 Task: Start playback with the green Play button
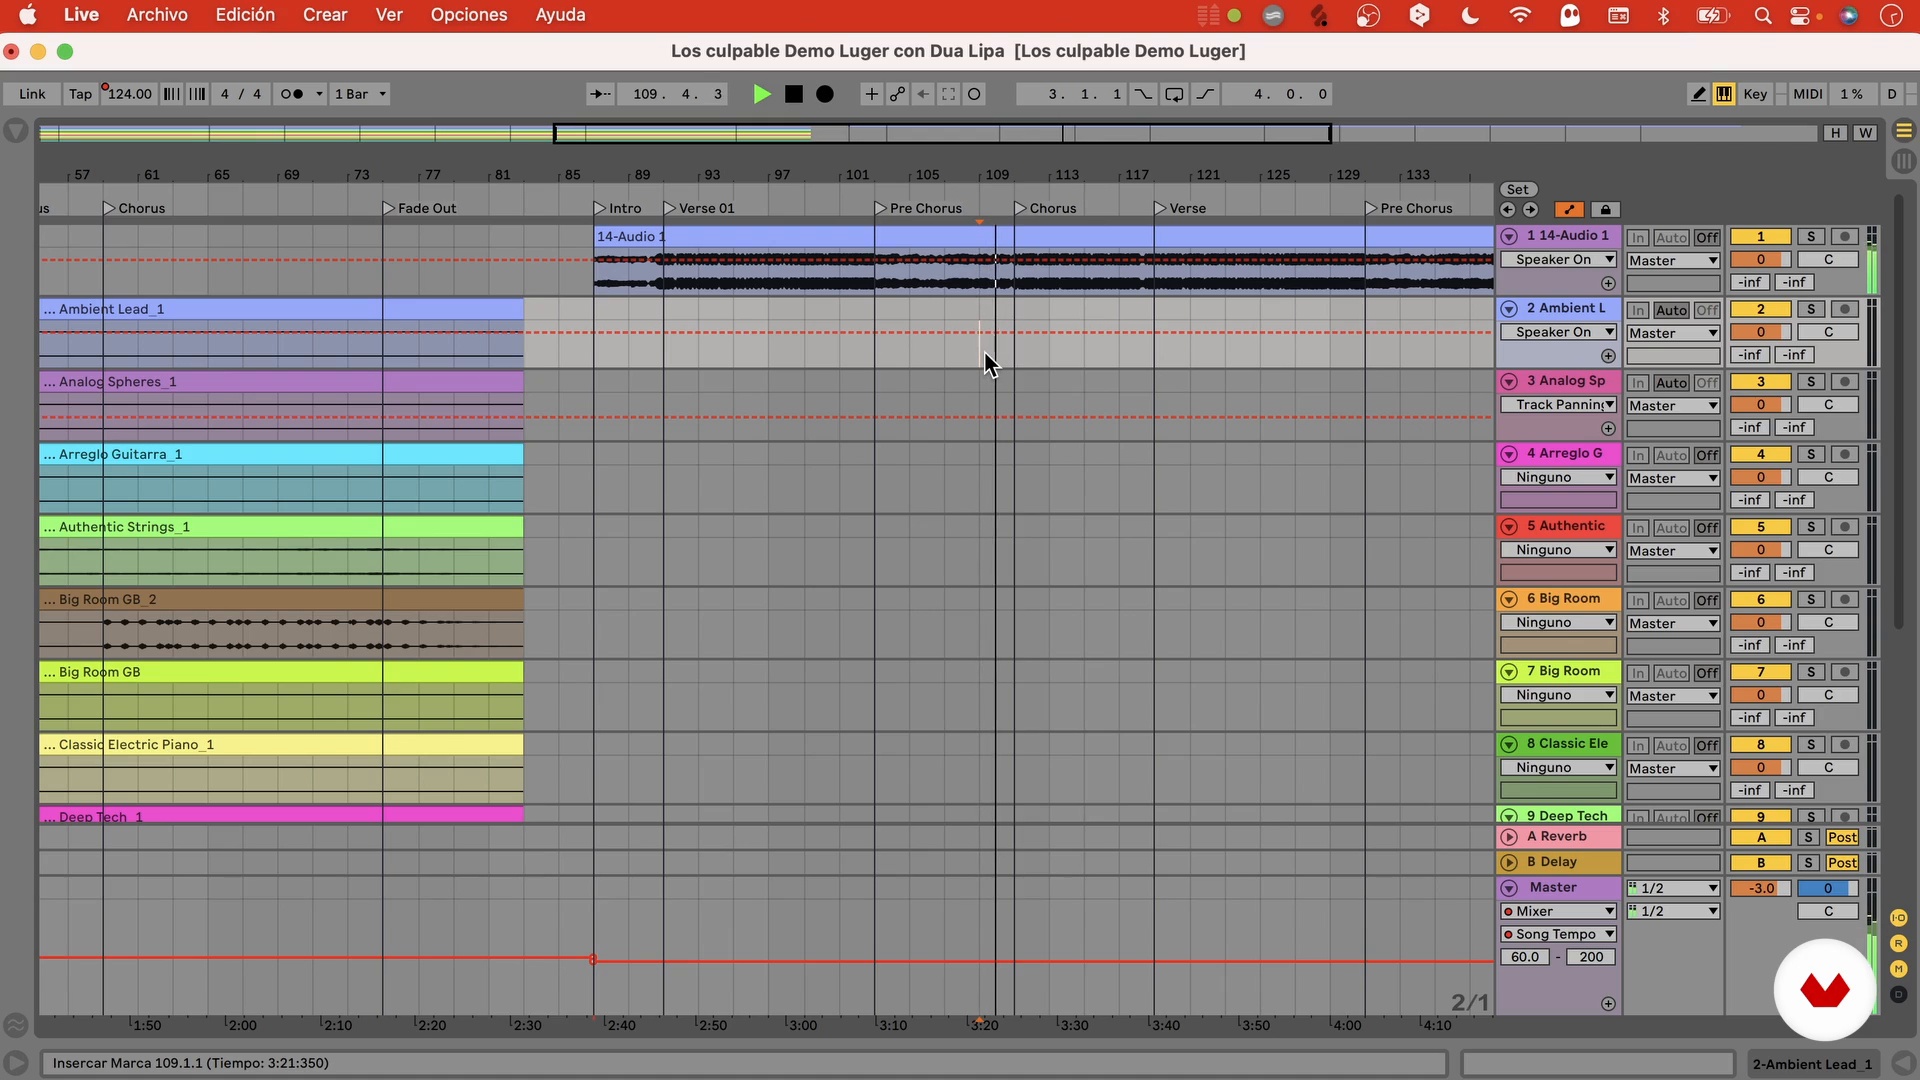(x=762, y=94)
